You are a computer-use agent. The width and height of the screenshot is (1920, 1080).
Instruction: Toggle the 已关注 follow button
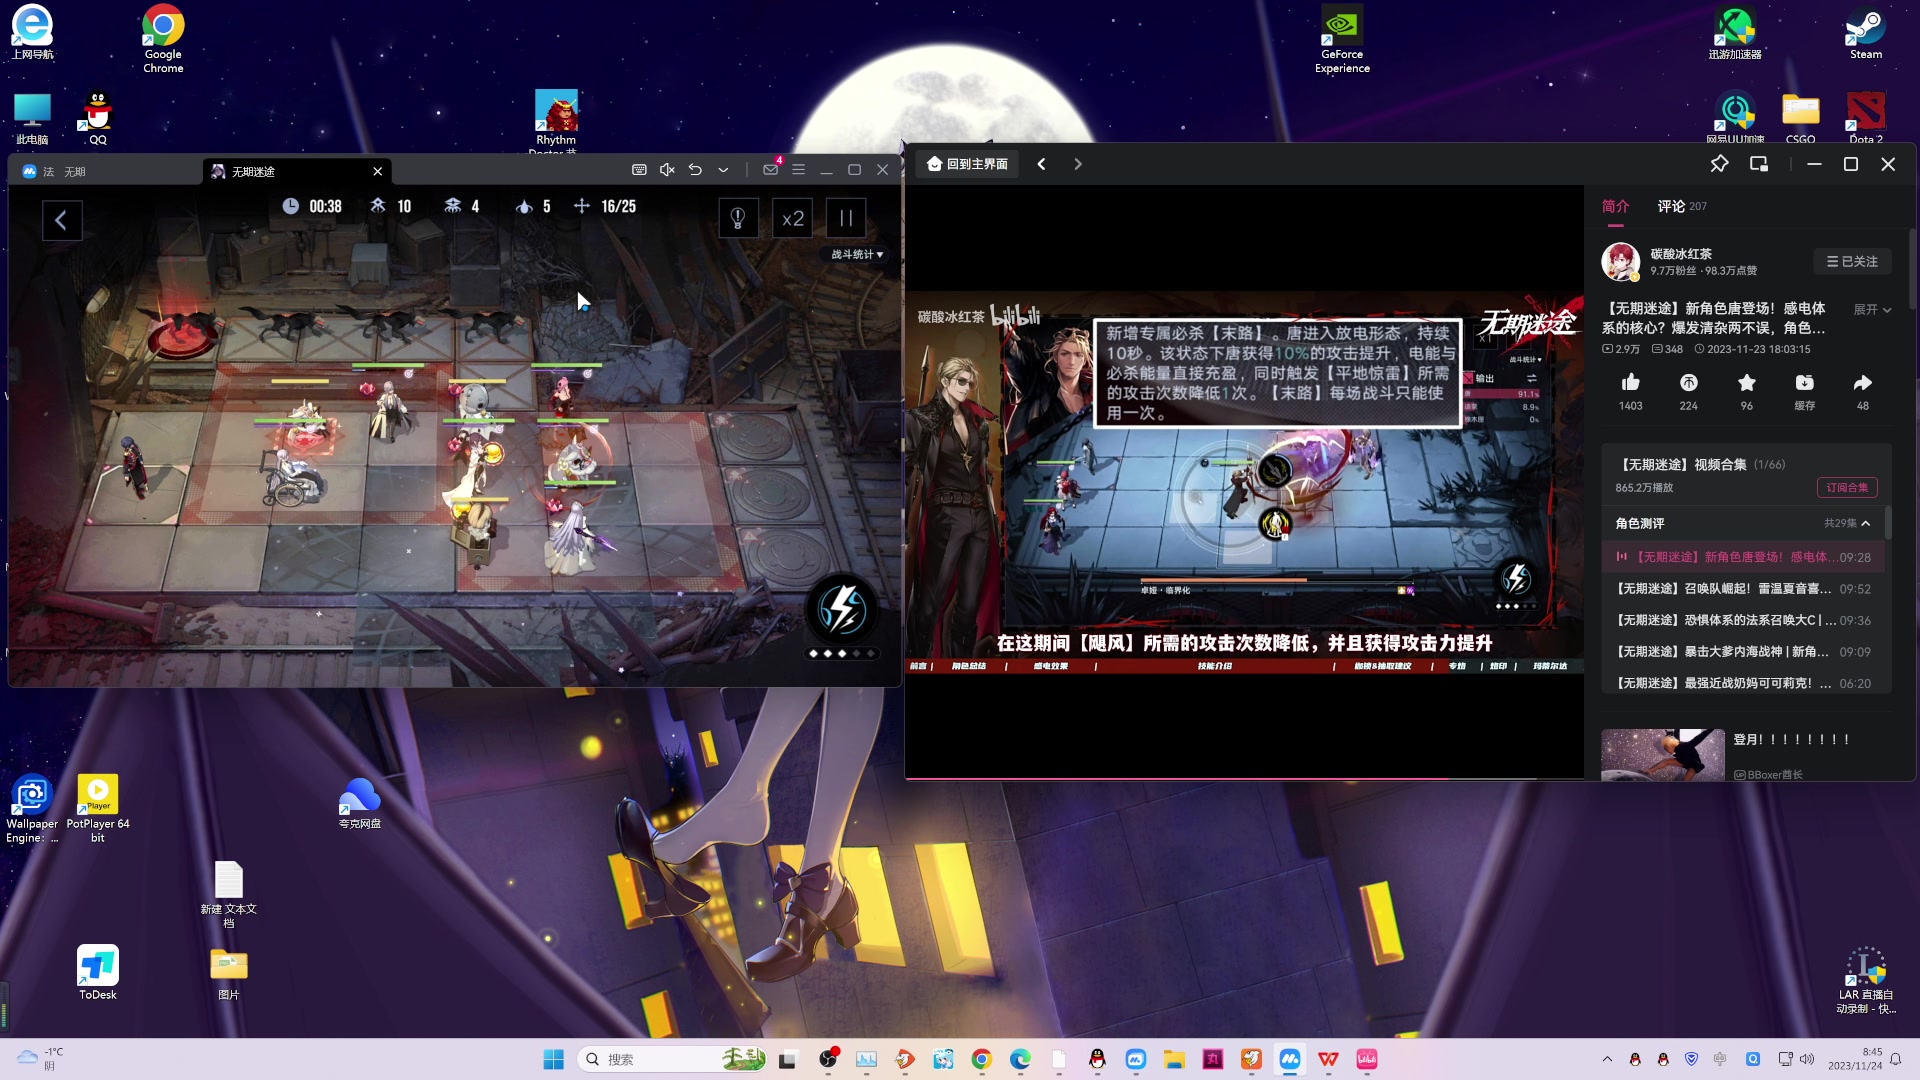click(1852, 261)
